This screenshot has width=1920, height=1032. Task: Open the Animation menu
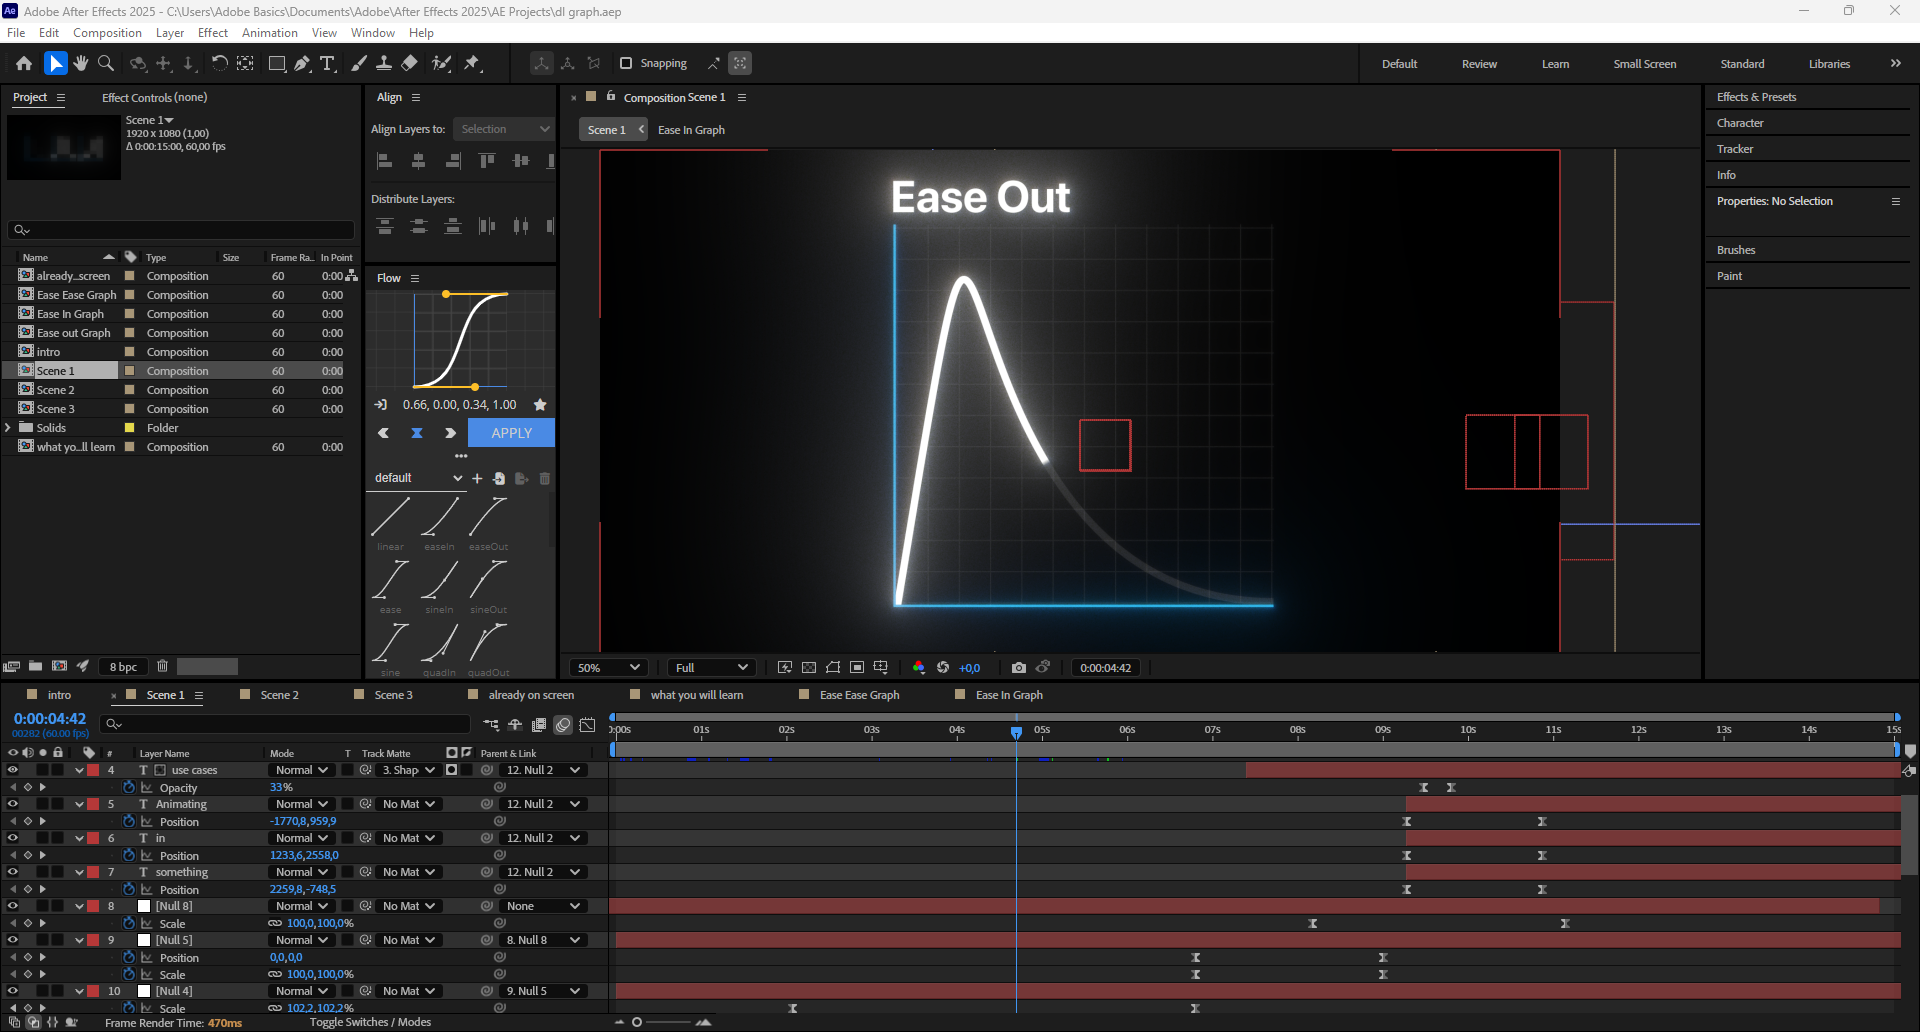pos(269,33)
